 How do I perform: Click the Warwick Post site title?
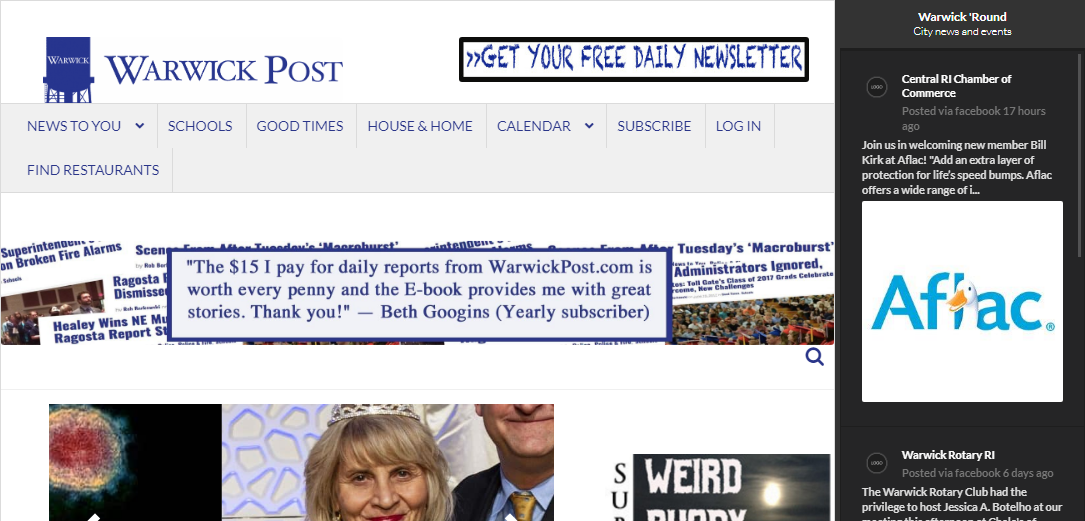224,70
